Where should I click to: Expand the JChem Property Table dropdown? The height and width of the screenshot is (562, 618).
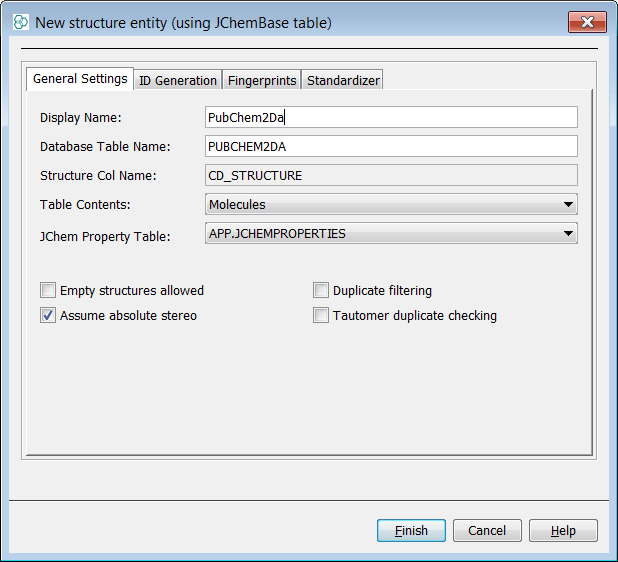tap(390, 234)
